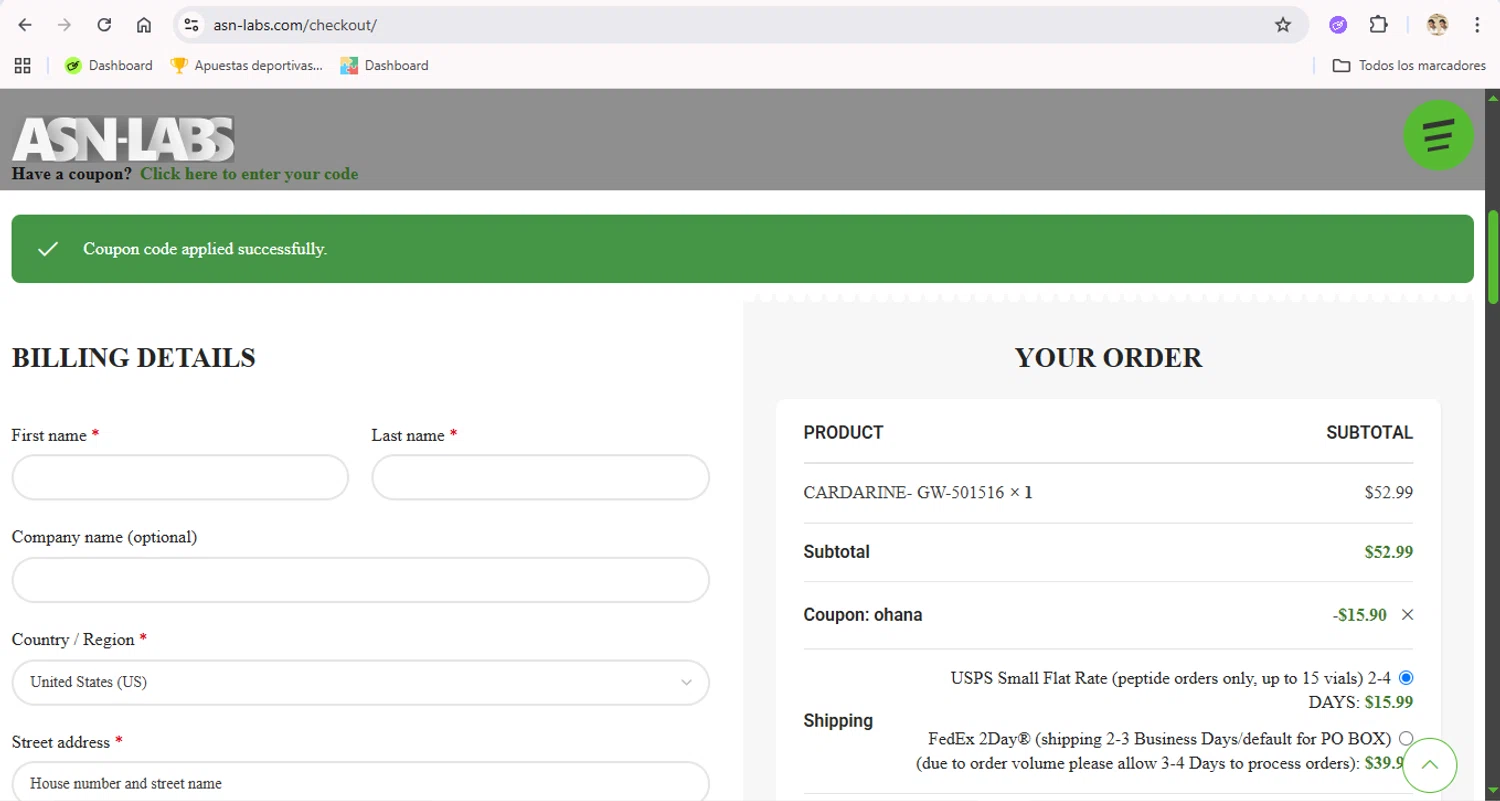This screenshot has height=801, width=1500.
Task: Open the first Dashboard bookmark
Action: 108,65
